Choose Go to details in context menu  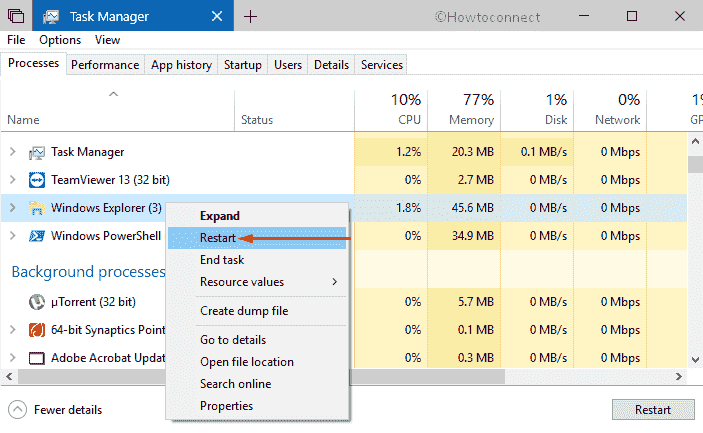pyautogui.click(x=257, y=340)
